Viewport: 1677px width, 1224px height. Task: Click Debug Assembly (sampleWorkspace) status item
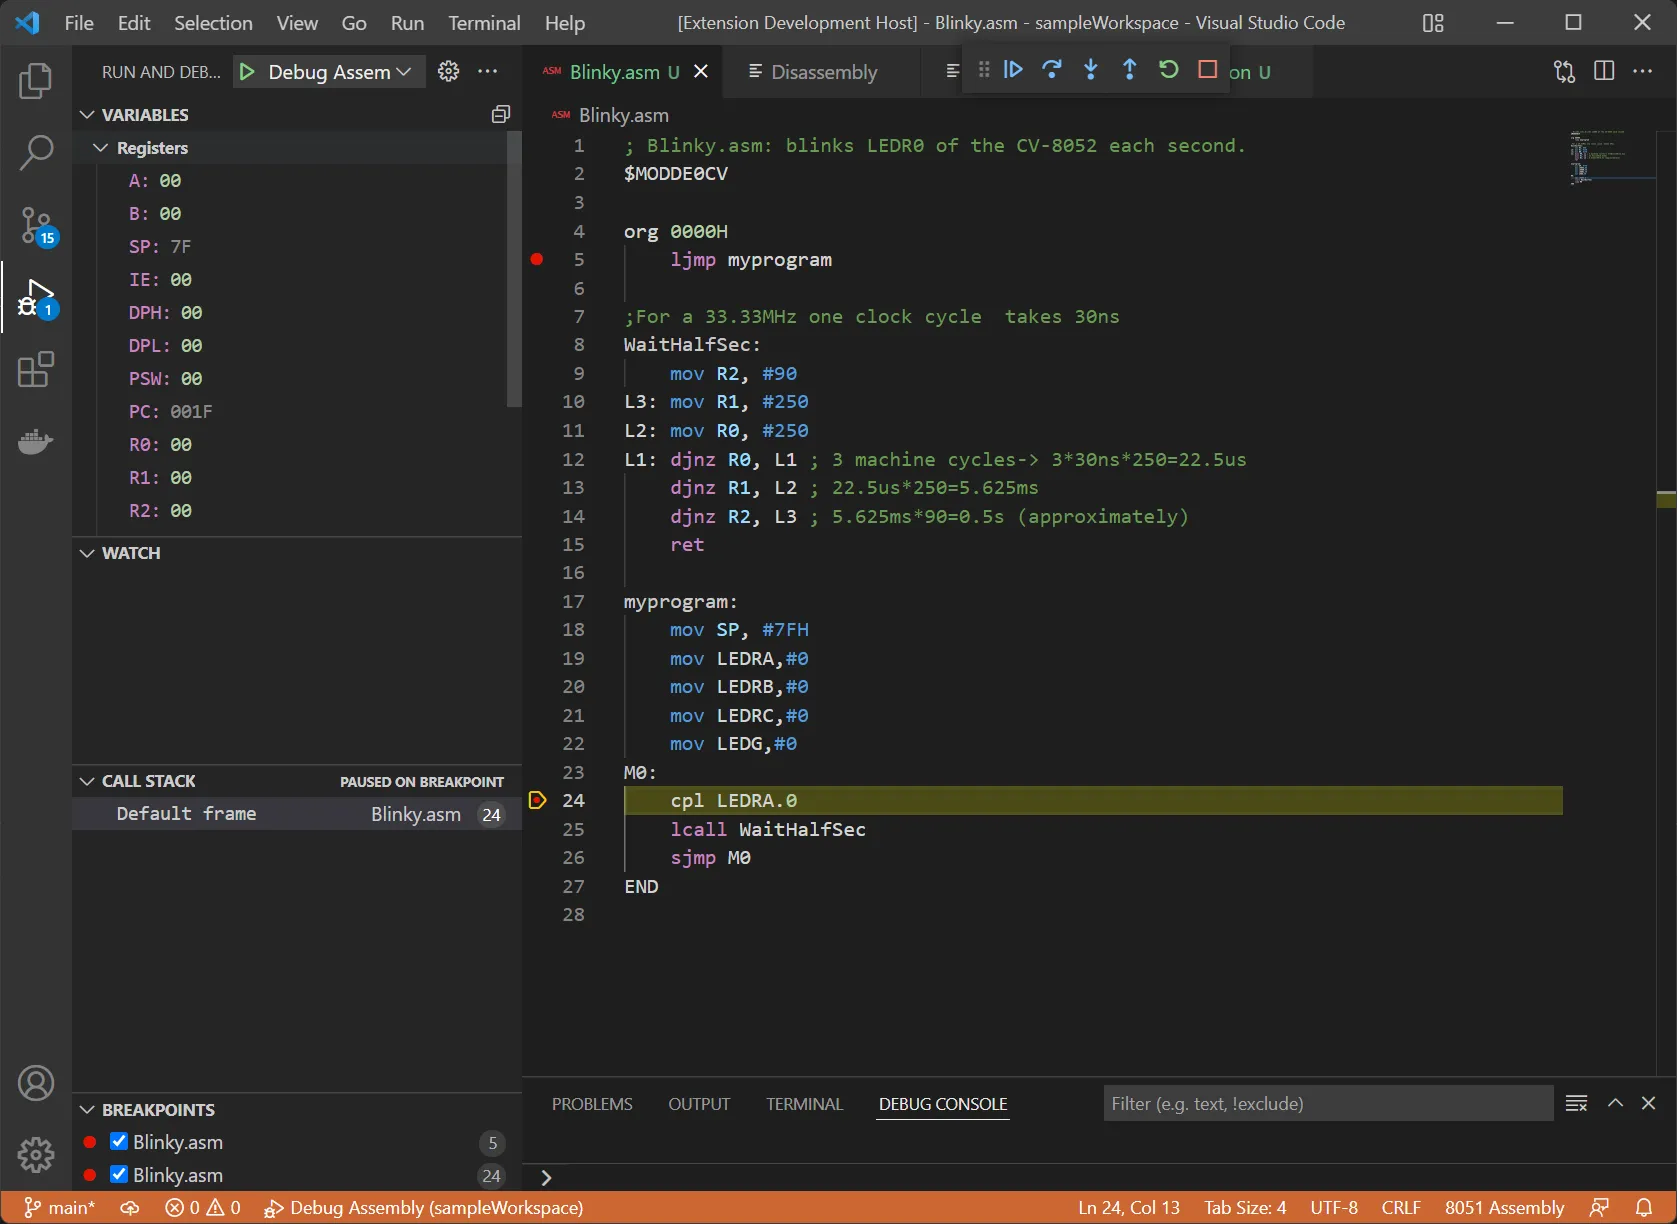click(x=424, y=1208)
